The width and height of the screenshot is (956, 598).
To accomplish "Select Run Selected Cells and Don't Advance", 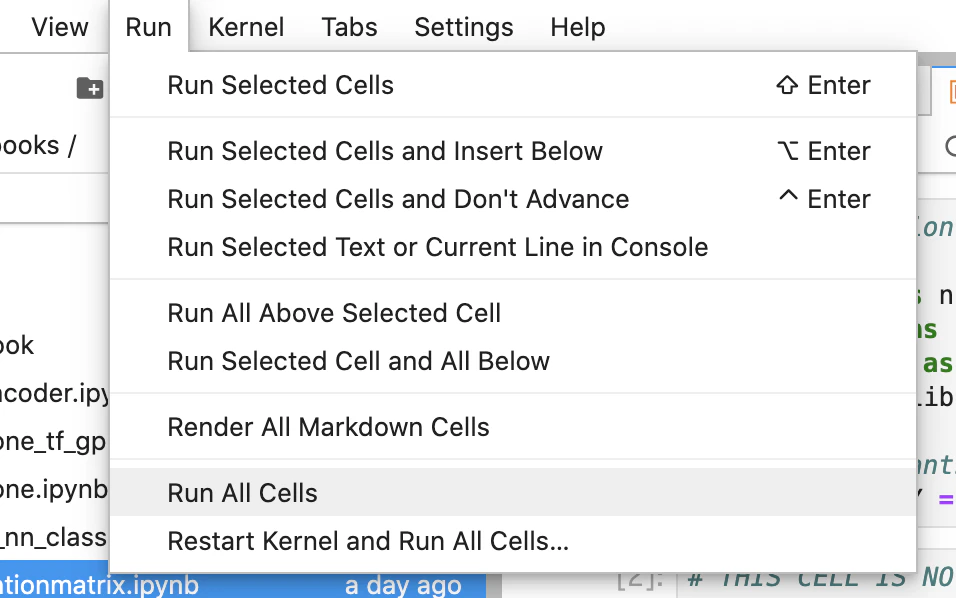I will click(x=513, y=199).
